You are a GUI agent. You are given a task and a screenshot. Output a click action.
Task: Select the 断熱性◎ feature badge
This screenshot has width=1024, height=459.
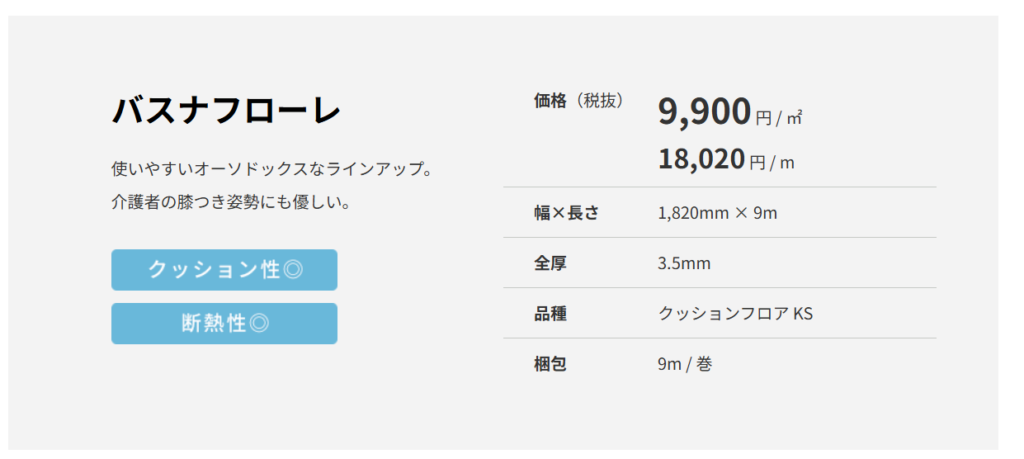click(x=224, y=323)
